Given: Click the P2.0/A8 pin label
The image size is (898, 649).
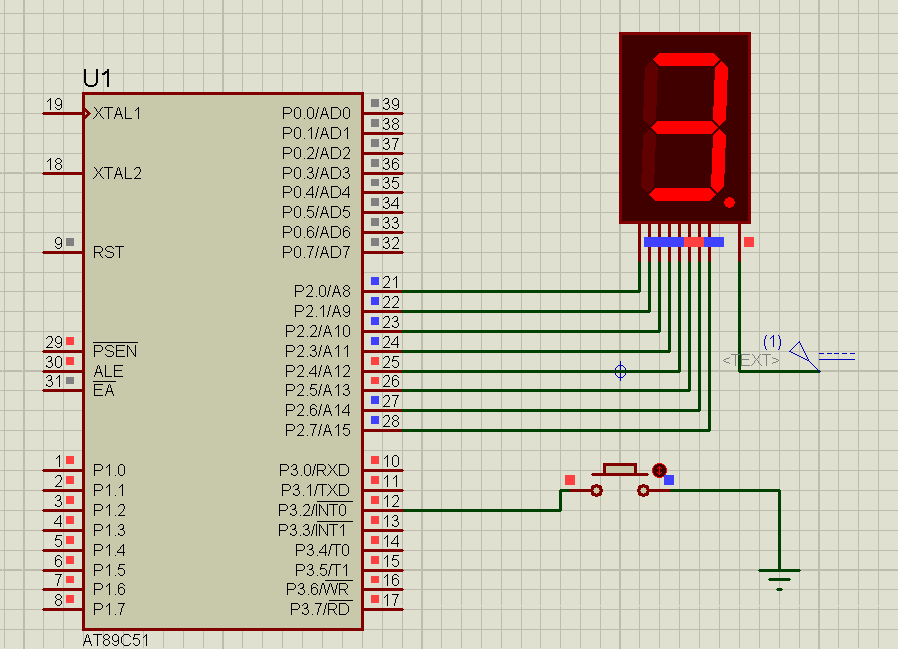Looking at the screenshot, I should pos(322,292).
